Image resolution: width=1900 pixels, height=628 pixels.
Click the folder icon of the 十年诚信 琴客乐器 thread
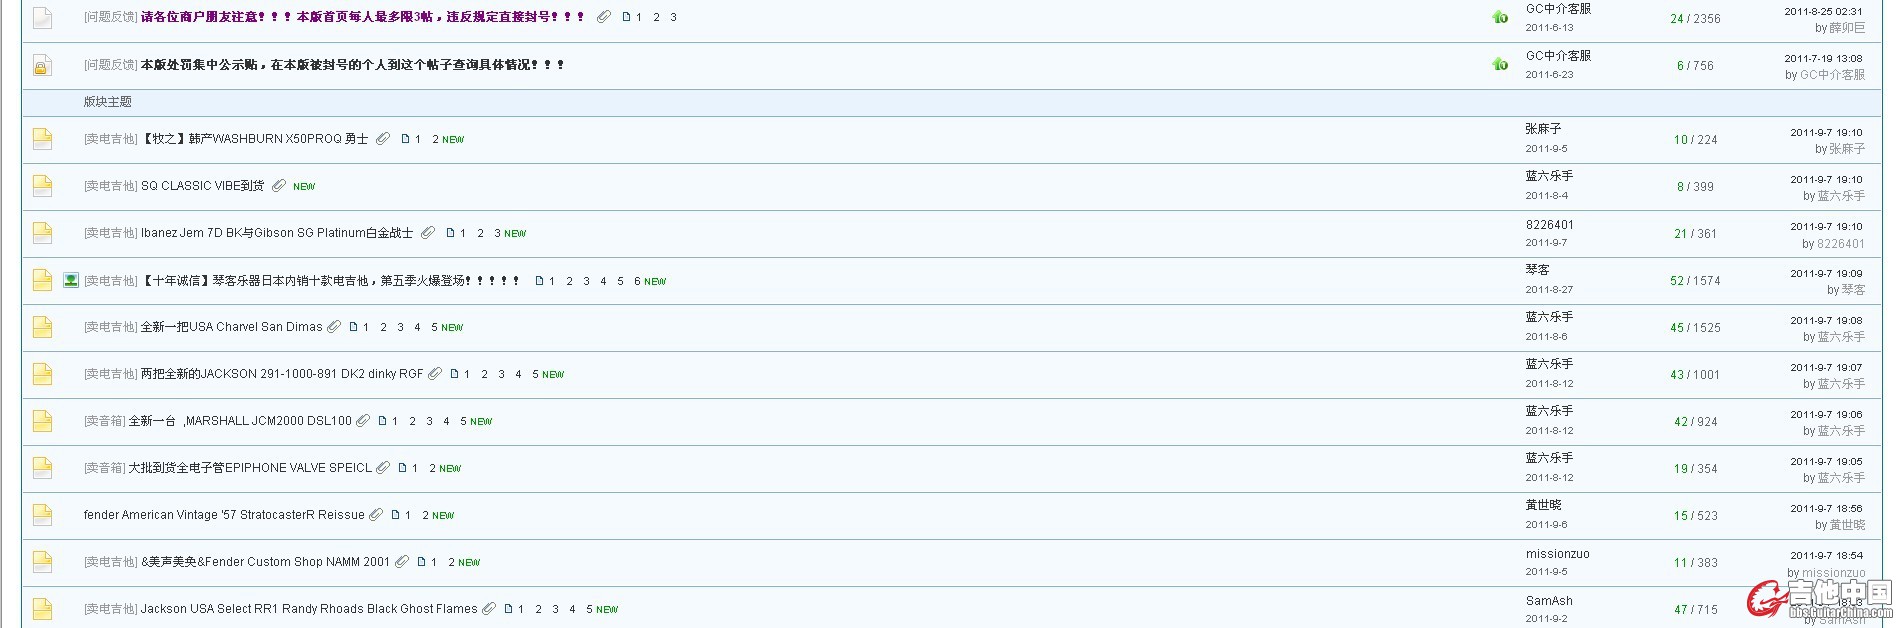(x=42, y=280)
